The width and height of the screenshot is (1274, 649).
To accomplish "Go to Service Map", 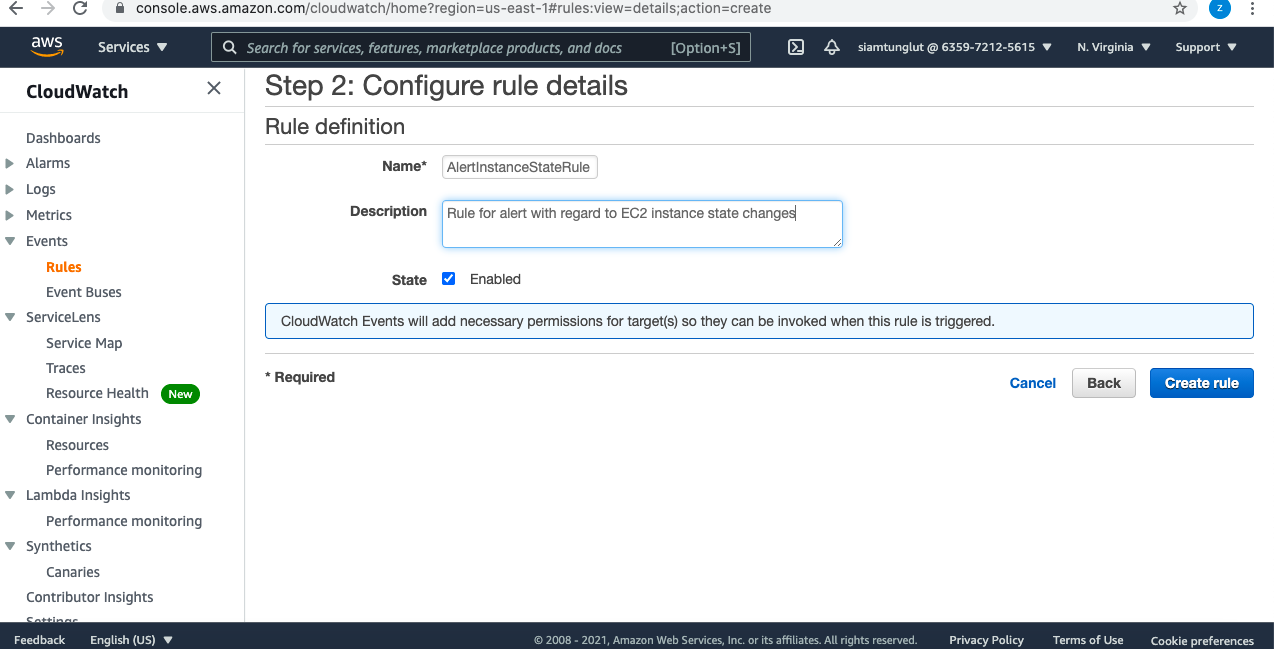I will 84,343.
